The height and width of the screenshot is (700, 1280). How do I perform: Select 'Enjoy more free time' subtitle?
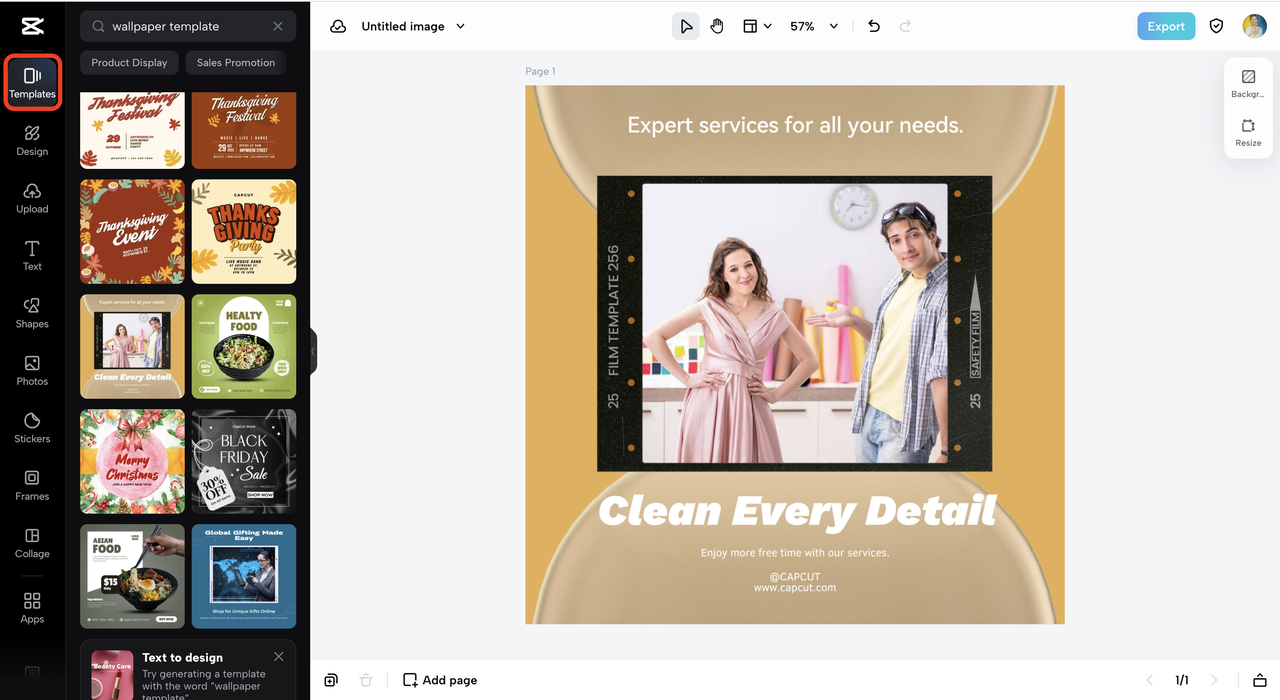click(795, 552)
